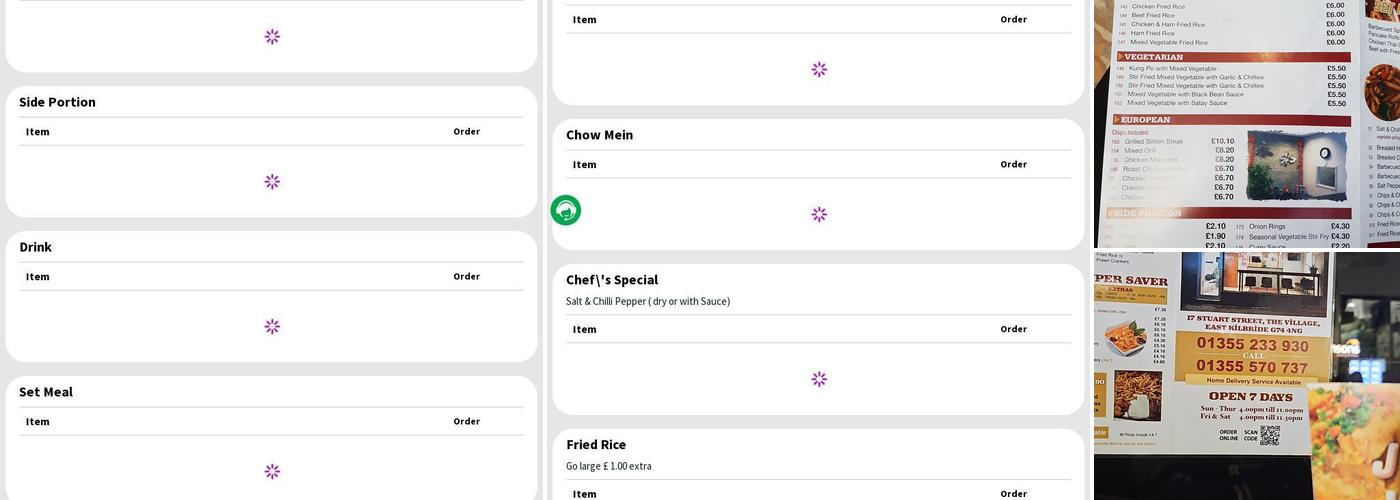Viewport: 1400px width, 500px height.
Task: Click the spinner above Side Portion card
Action: pyautogui.click(x=272, y=37)
